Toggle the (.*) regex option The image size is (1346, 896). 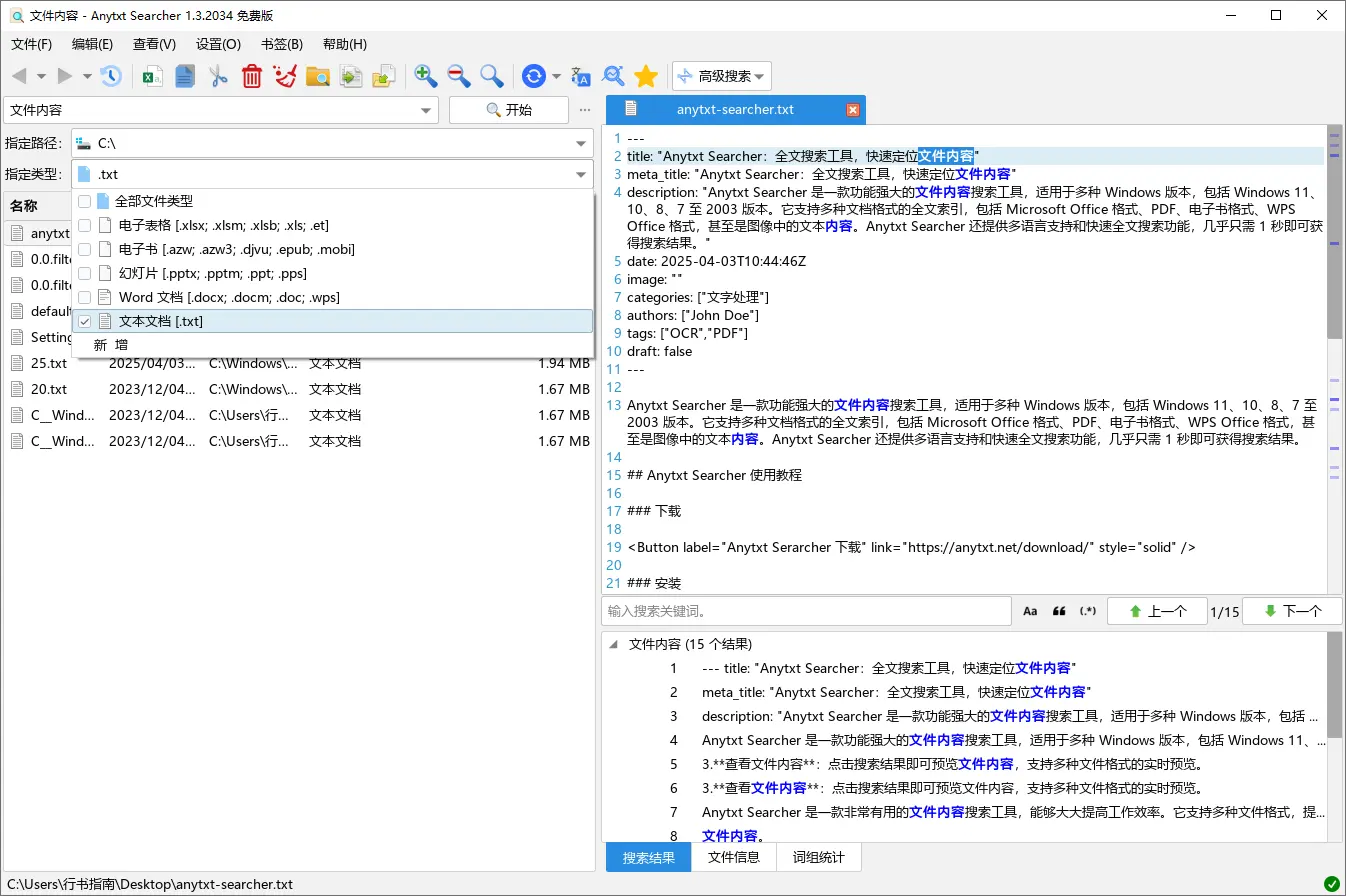(x=1088, y=611)
